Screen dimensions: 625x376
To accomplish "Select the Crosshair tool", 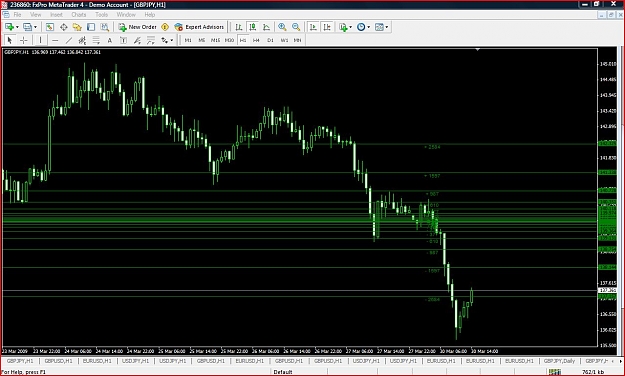I will coord(24,40).
